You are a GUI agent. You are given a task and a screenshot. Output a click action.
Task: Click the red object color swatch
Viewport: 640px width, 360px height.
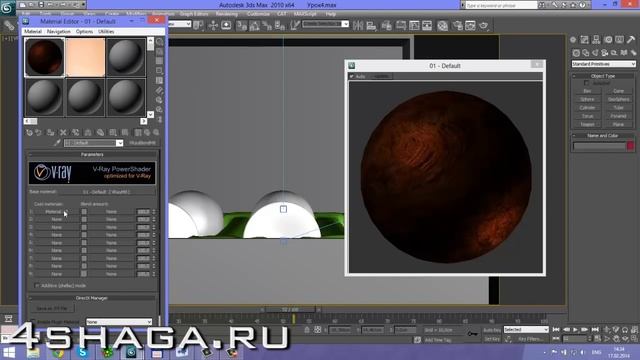(631, 146)
